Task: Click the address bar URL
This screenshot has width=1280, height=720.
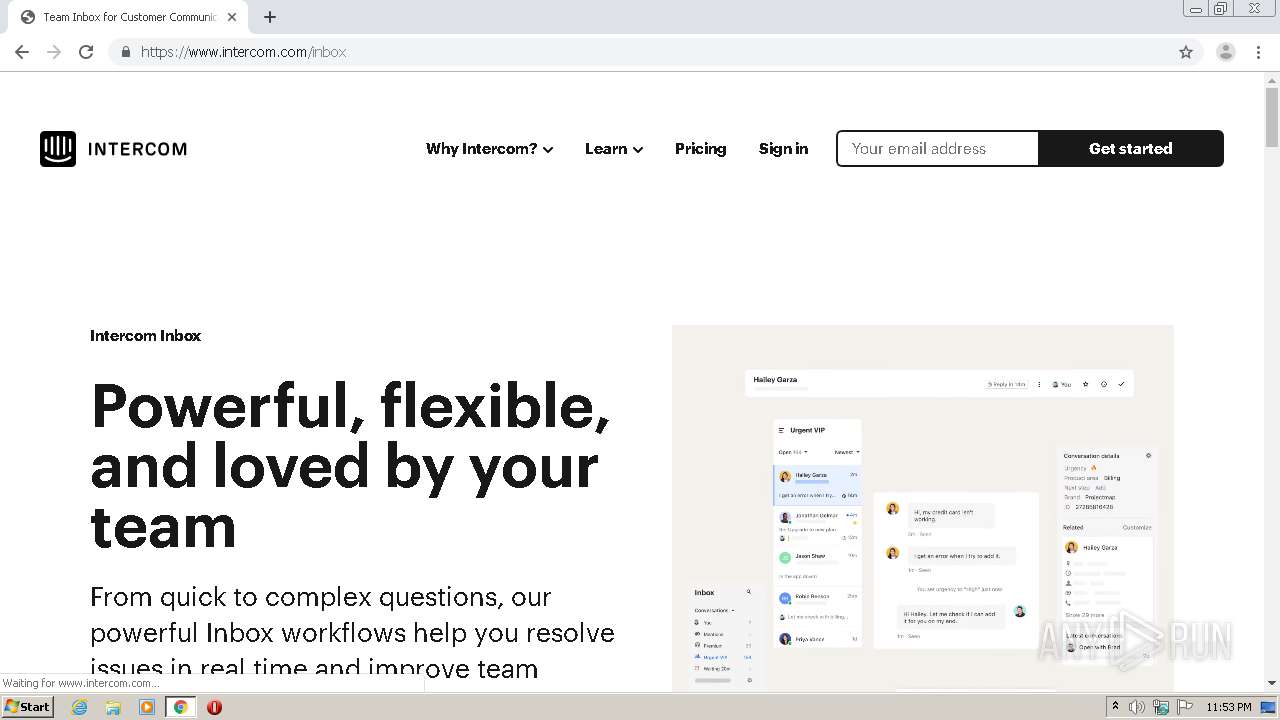Action: 243,52
